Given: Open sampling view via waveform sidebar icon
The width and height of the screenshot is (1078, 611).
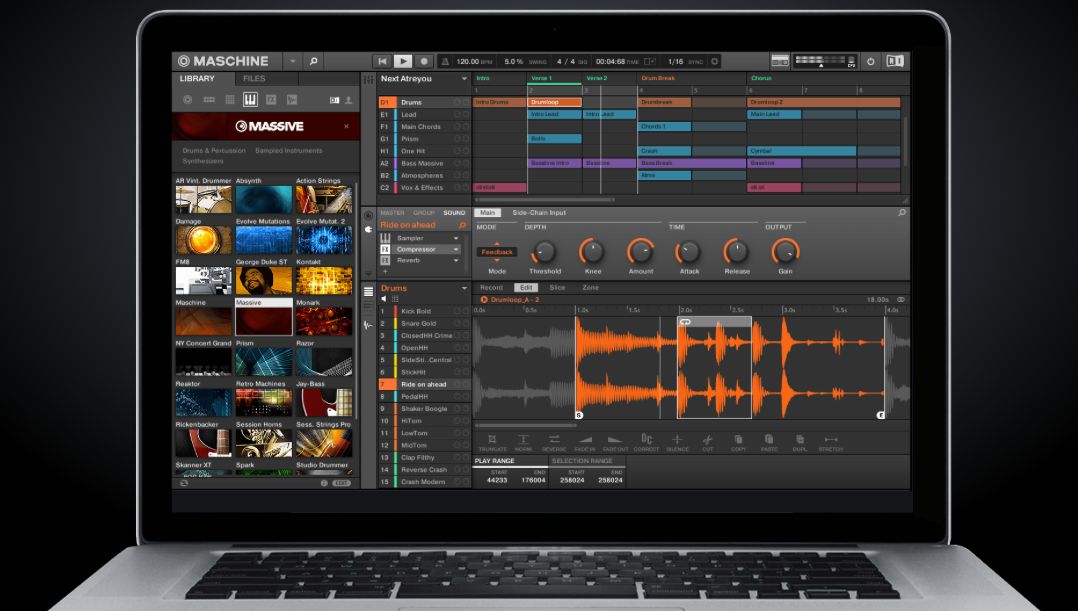Looking at the screenshot, I should point(368,325).
